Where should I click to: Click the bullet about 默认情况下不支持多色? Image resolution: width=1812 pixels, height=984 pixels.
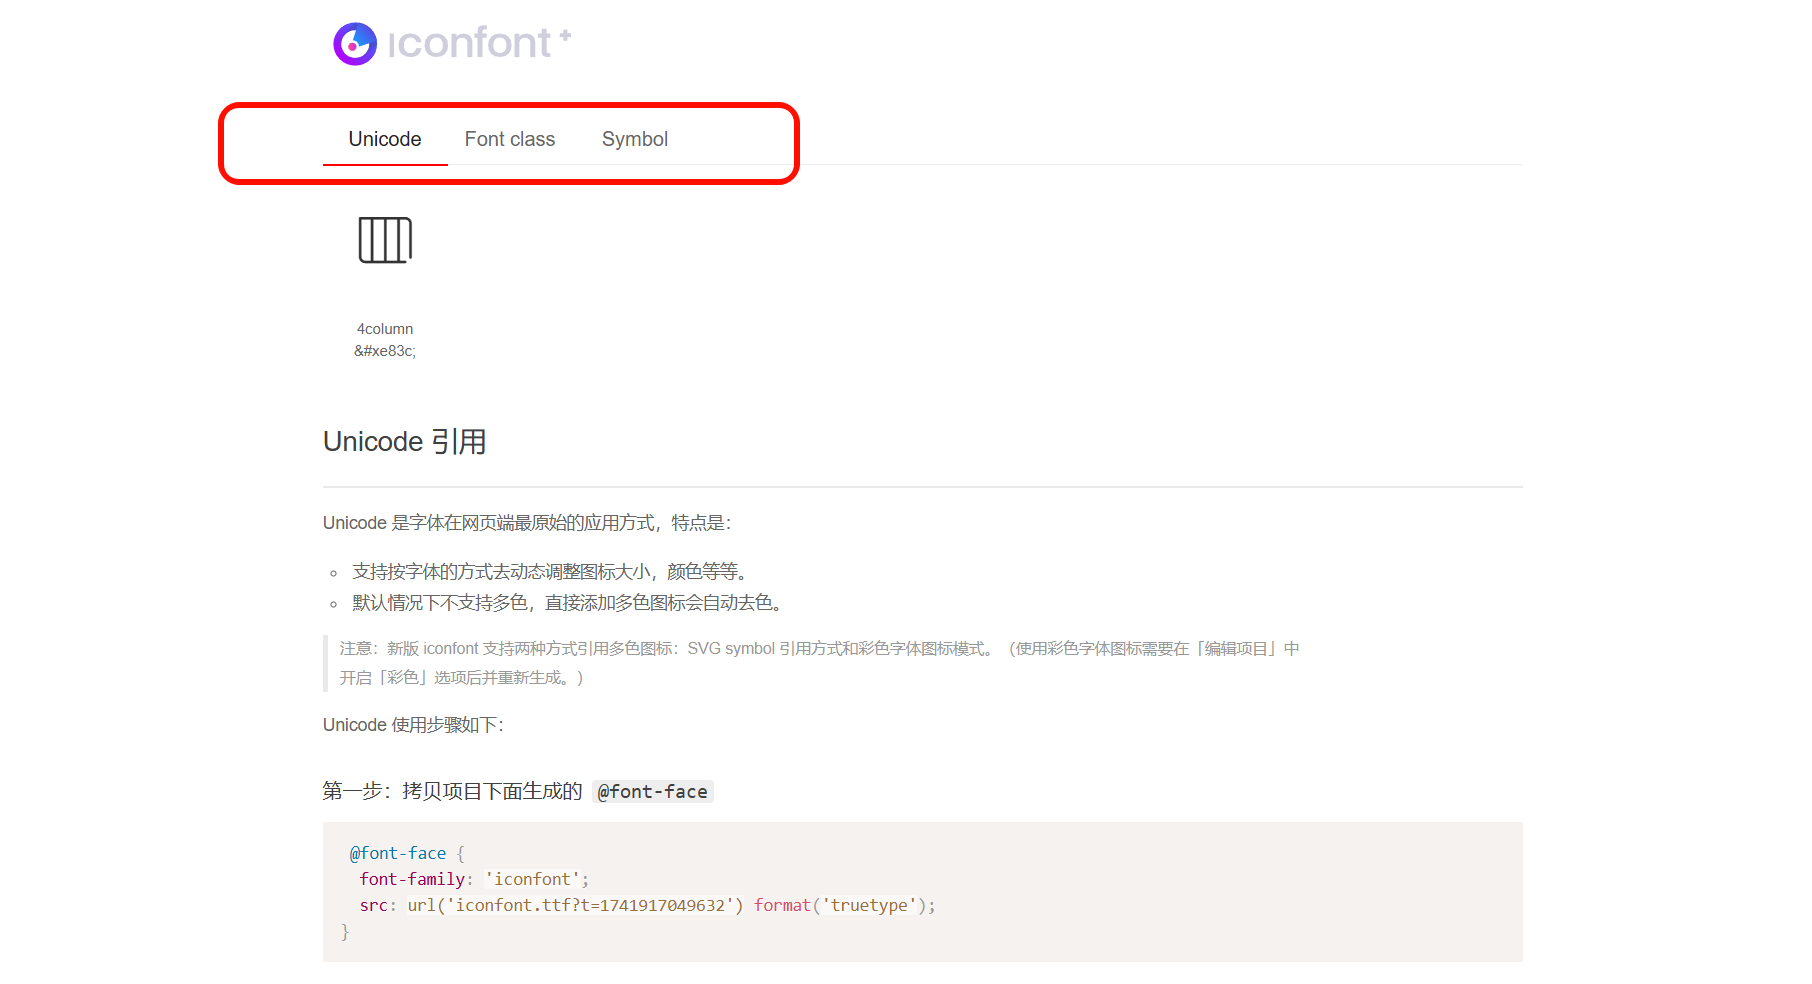click(x=568, y=603)
